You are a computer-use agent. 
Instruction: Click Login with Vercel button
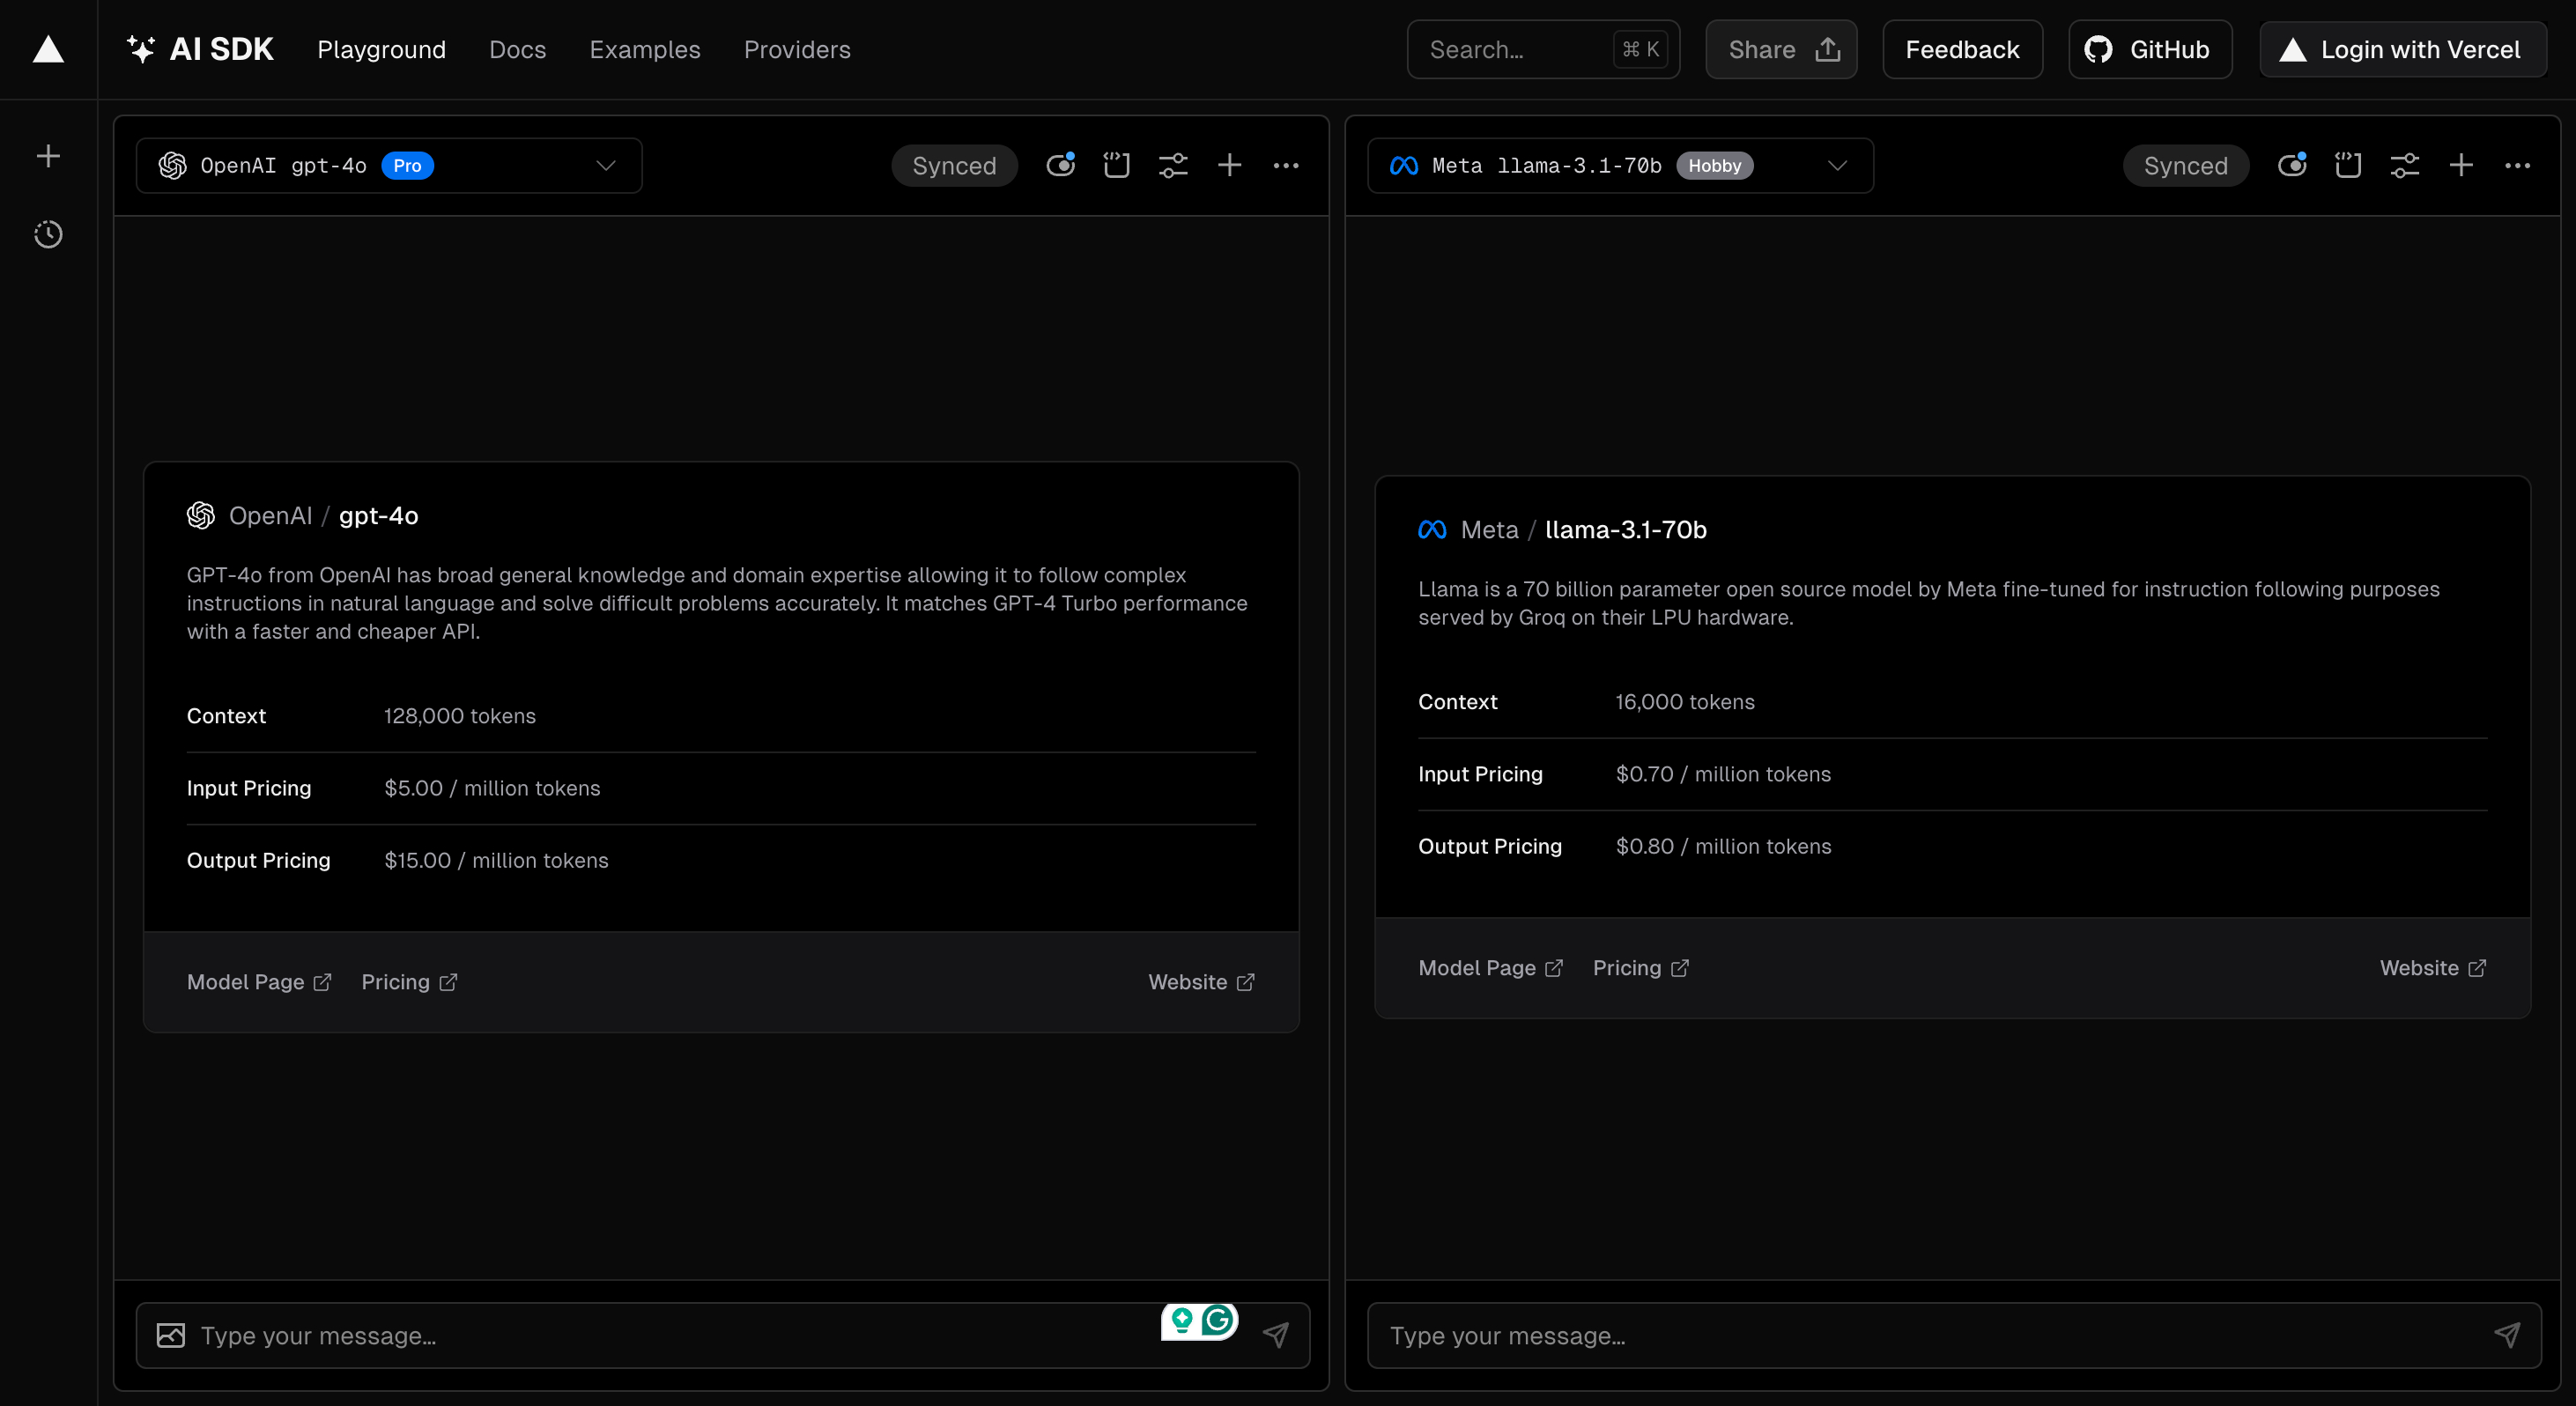point(2403,49)
